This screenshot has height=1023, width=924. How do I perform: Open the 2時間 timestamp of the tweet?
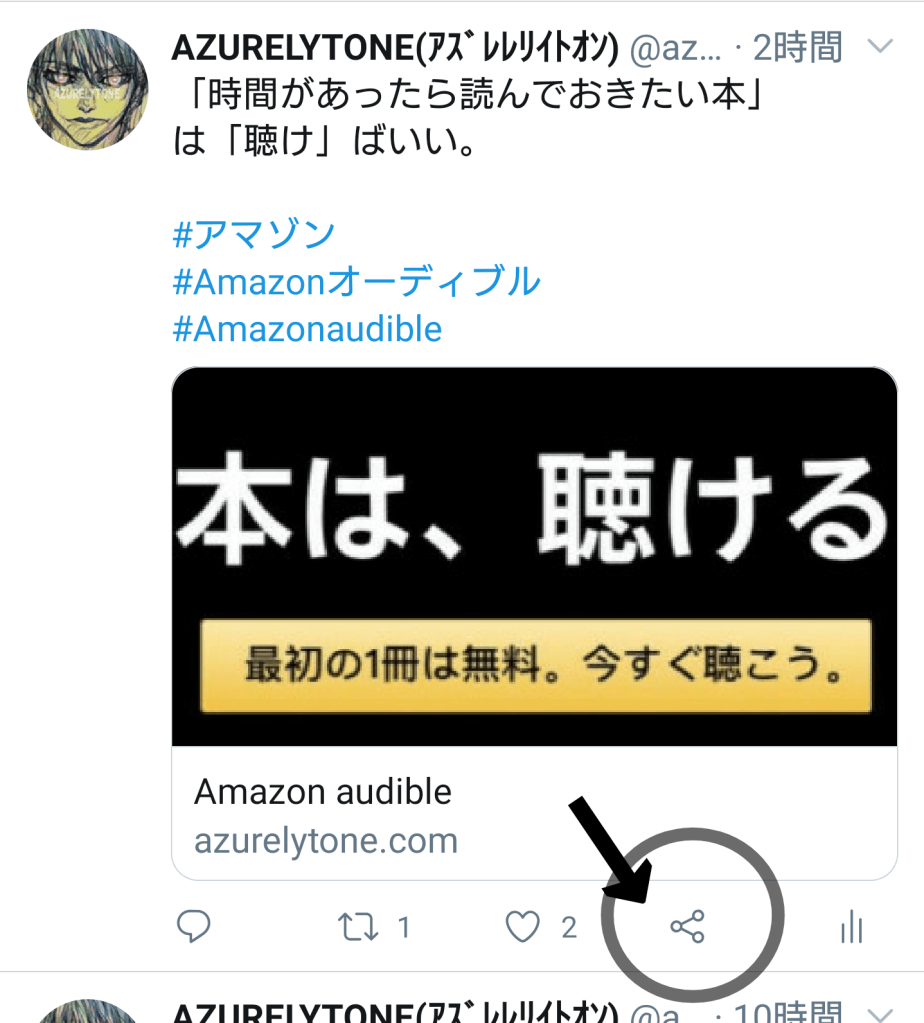[797, 48]
